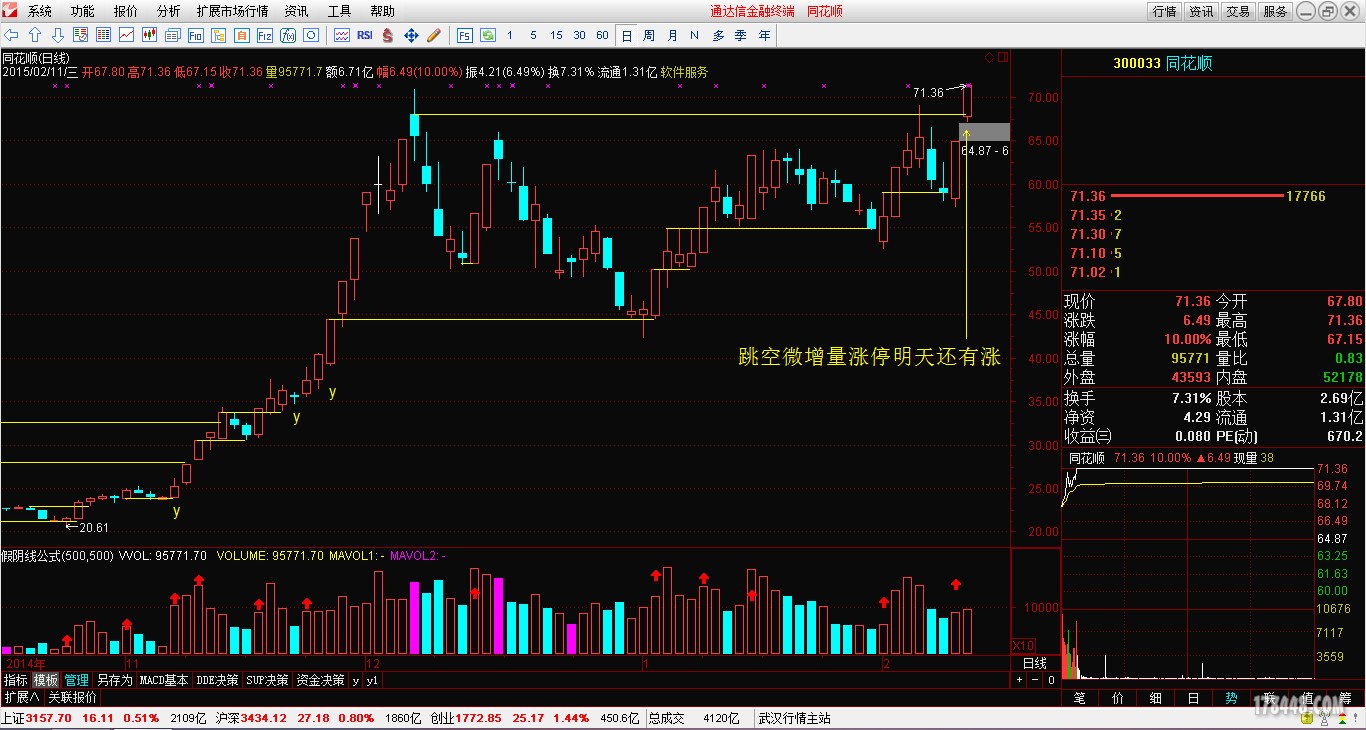1366x730 pixels.
Task: Open the tree structure toolbar icon
Action: [x=218, y=35]
